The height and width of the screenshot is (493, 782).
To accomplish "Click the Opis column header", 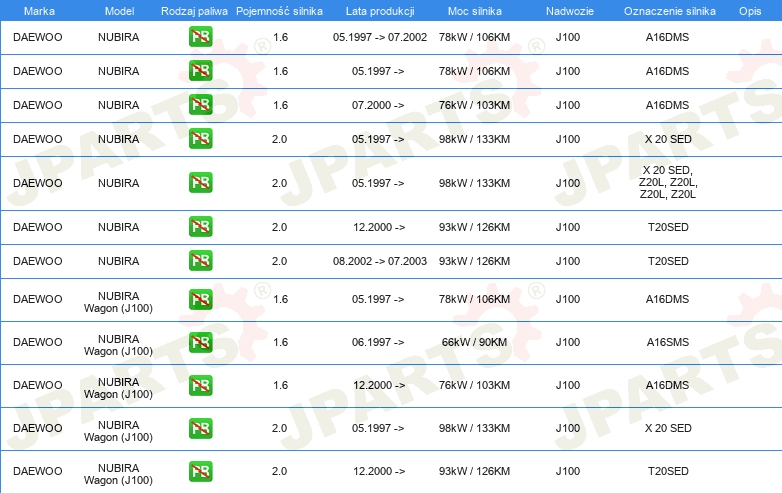I will (x=750, y=11).
